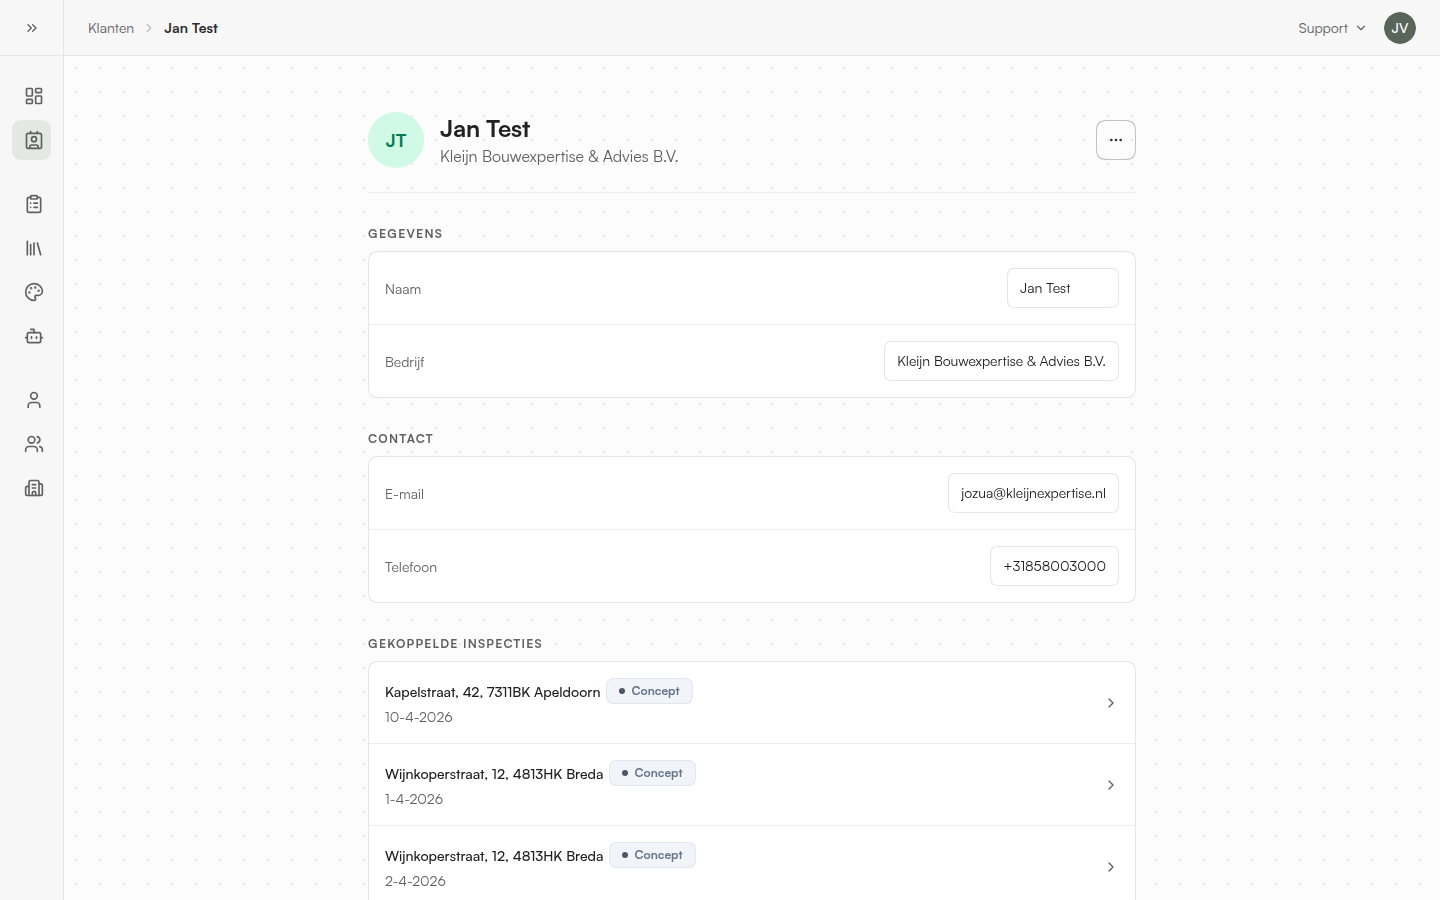Viewport: 1440px width, 900px height.
Task: Click chevron on the 2-4-2026 inspection row
Action: click(x=1111, y=867)
